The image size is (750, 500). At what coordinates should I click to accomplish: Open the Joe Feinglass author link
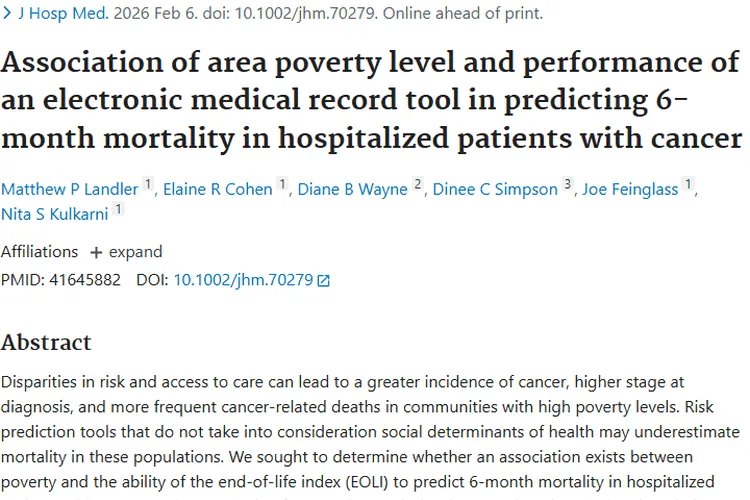click(x=632, y=189)
